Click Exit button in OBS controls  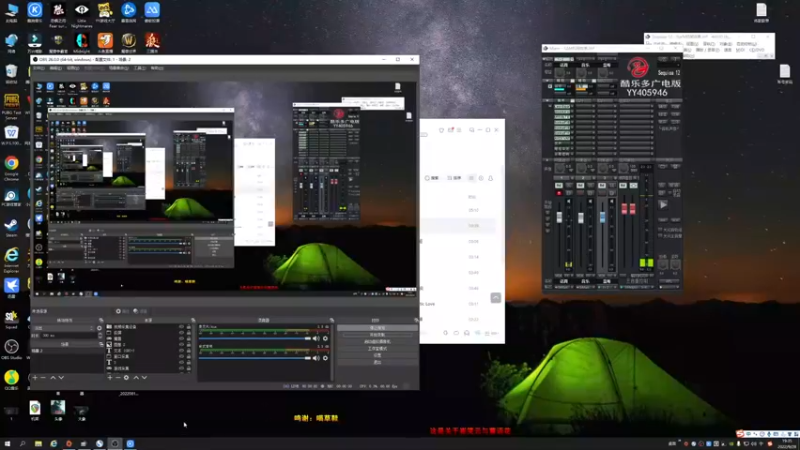(x=378, y=362)
